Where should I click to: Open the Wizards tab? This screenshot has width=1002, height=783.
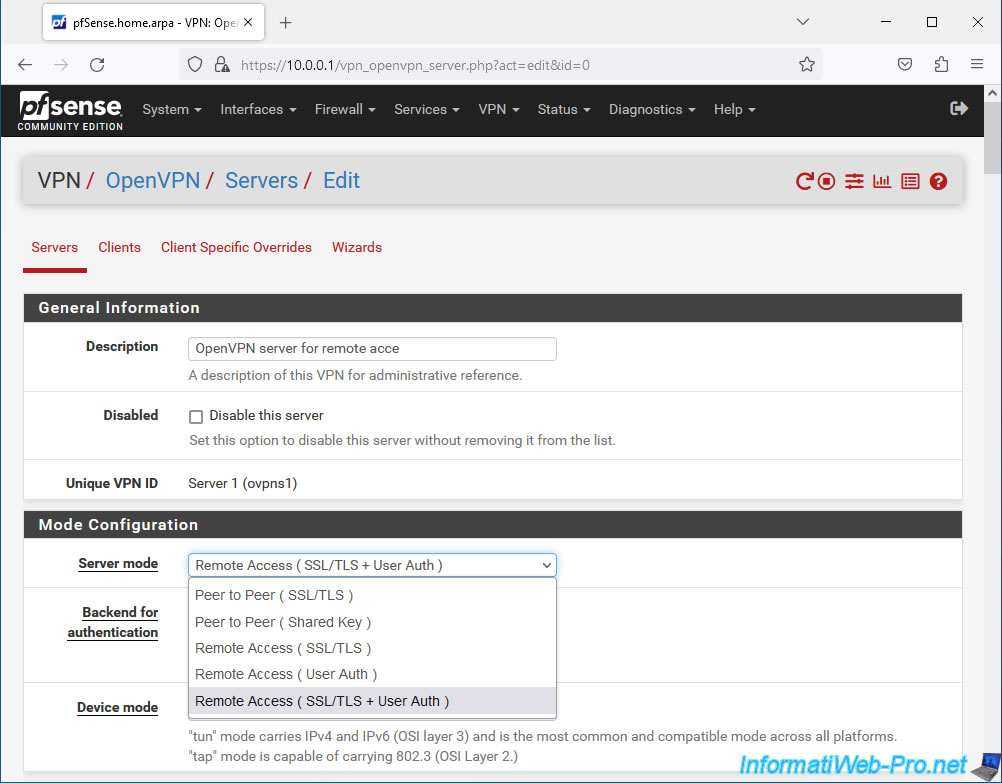tap(357, 247)
